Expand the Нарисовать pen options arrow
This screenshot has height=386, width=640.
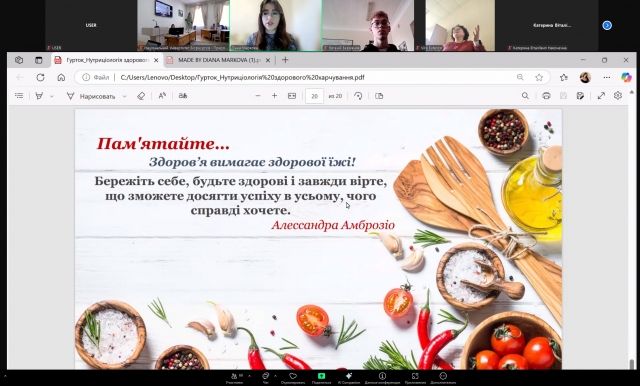click(x=124, y=96)
